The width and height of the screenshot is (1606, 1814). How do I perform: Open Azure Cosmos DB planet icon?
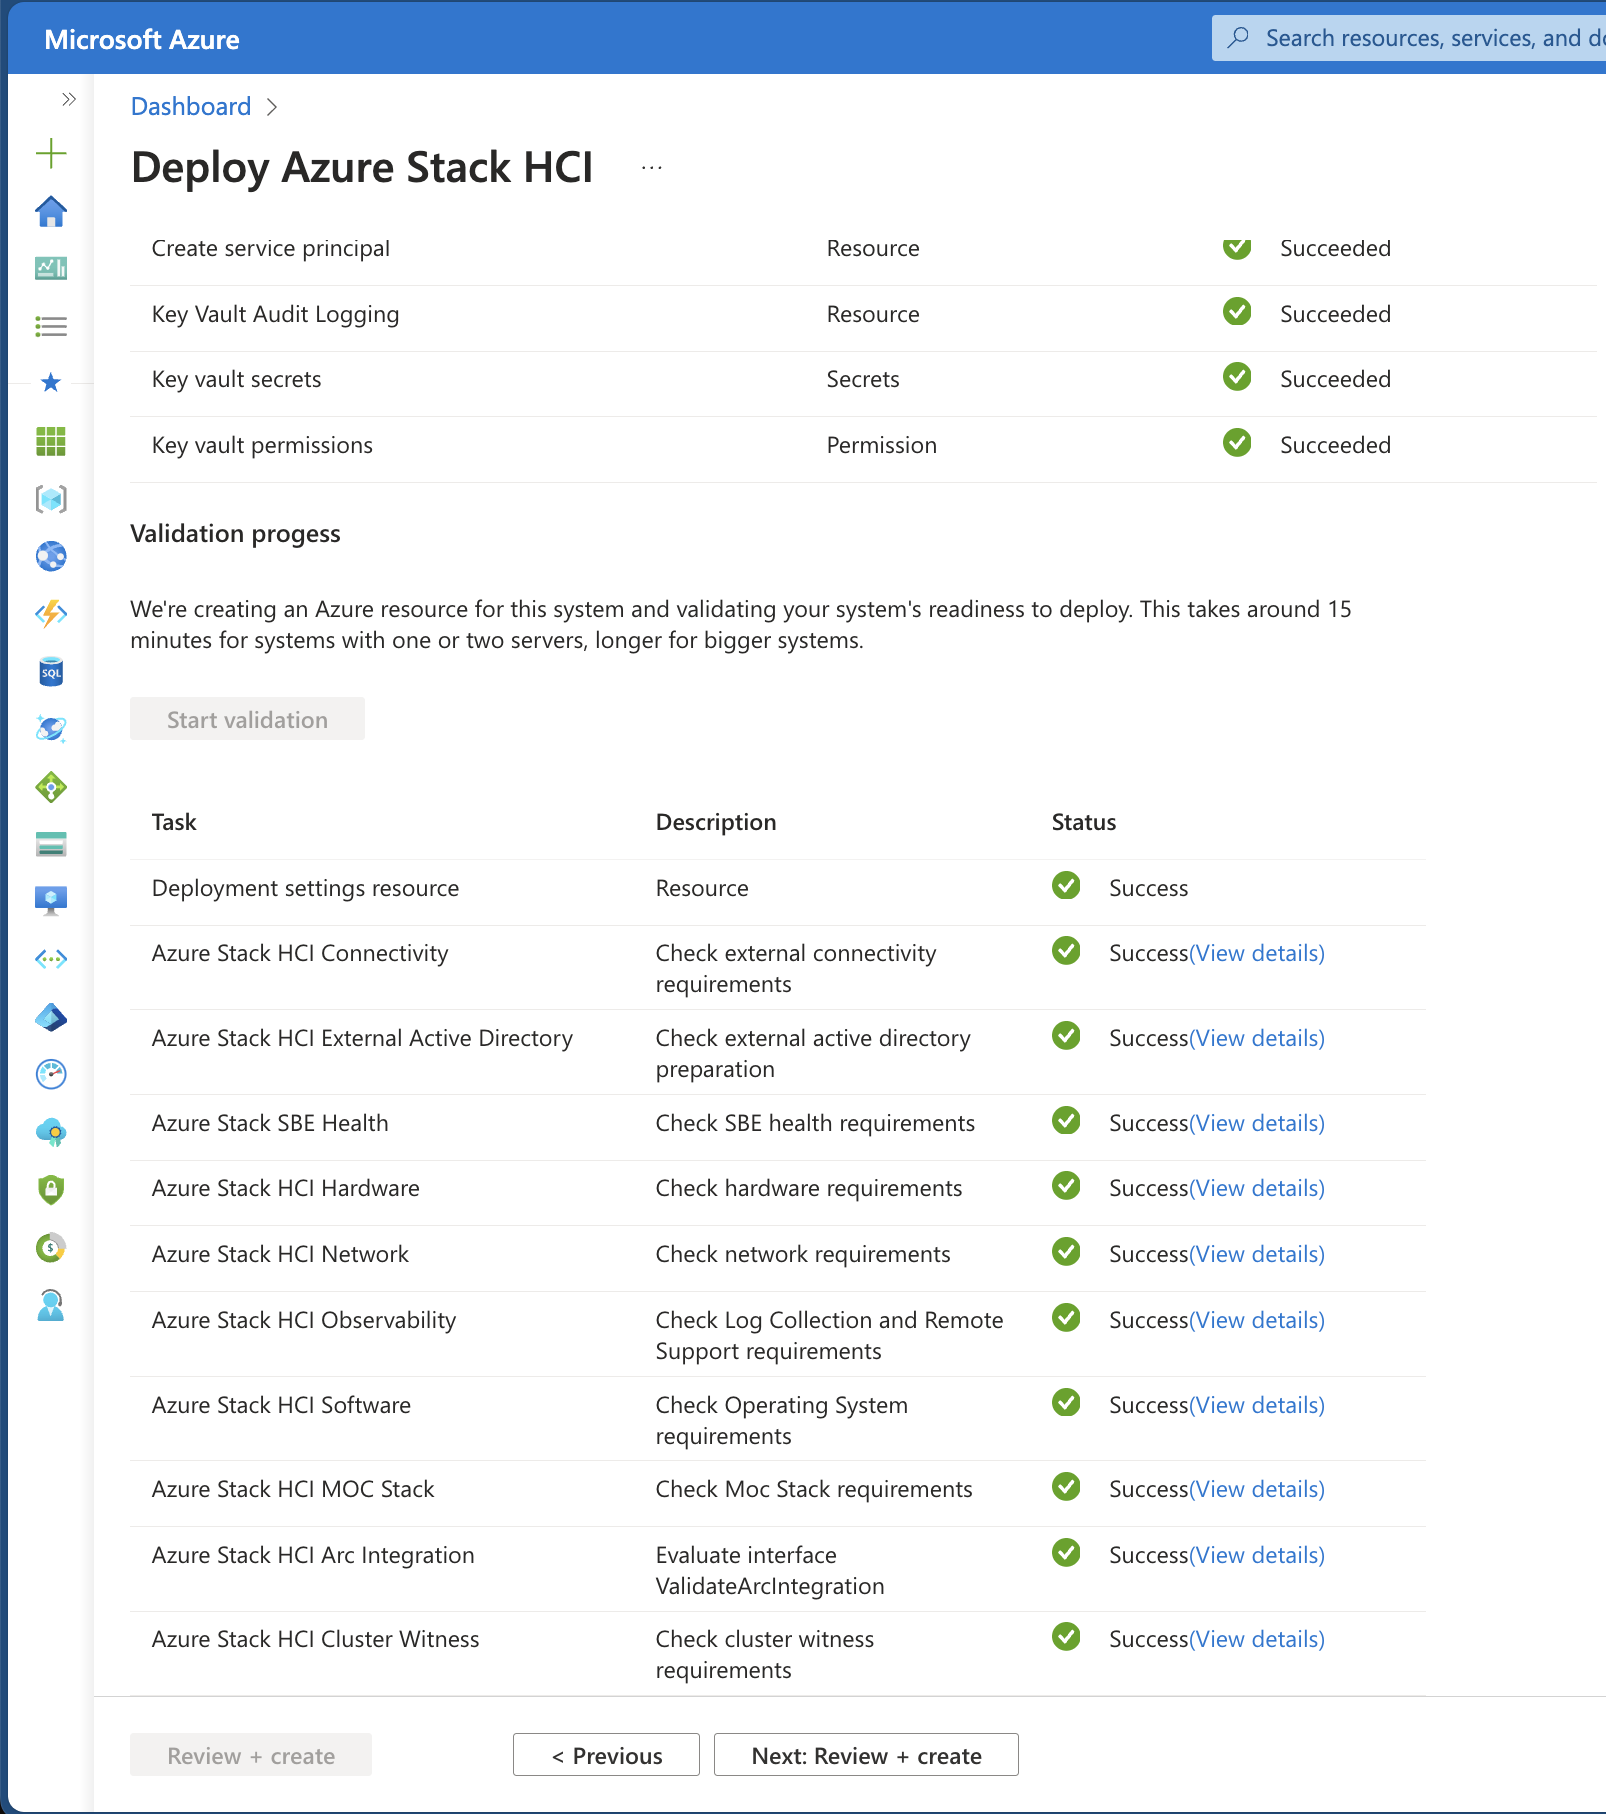[51, 729]
